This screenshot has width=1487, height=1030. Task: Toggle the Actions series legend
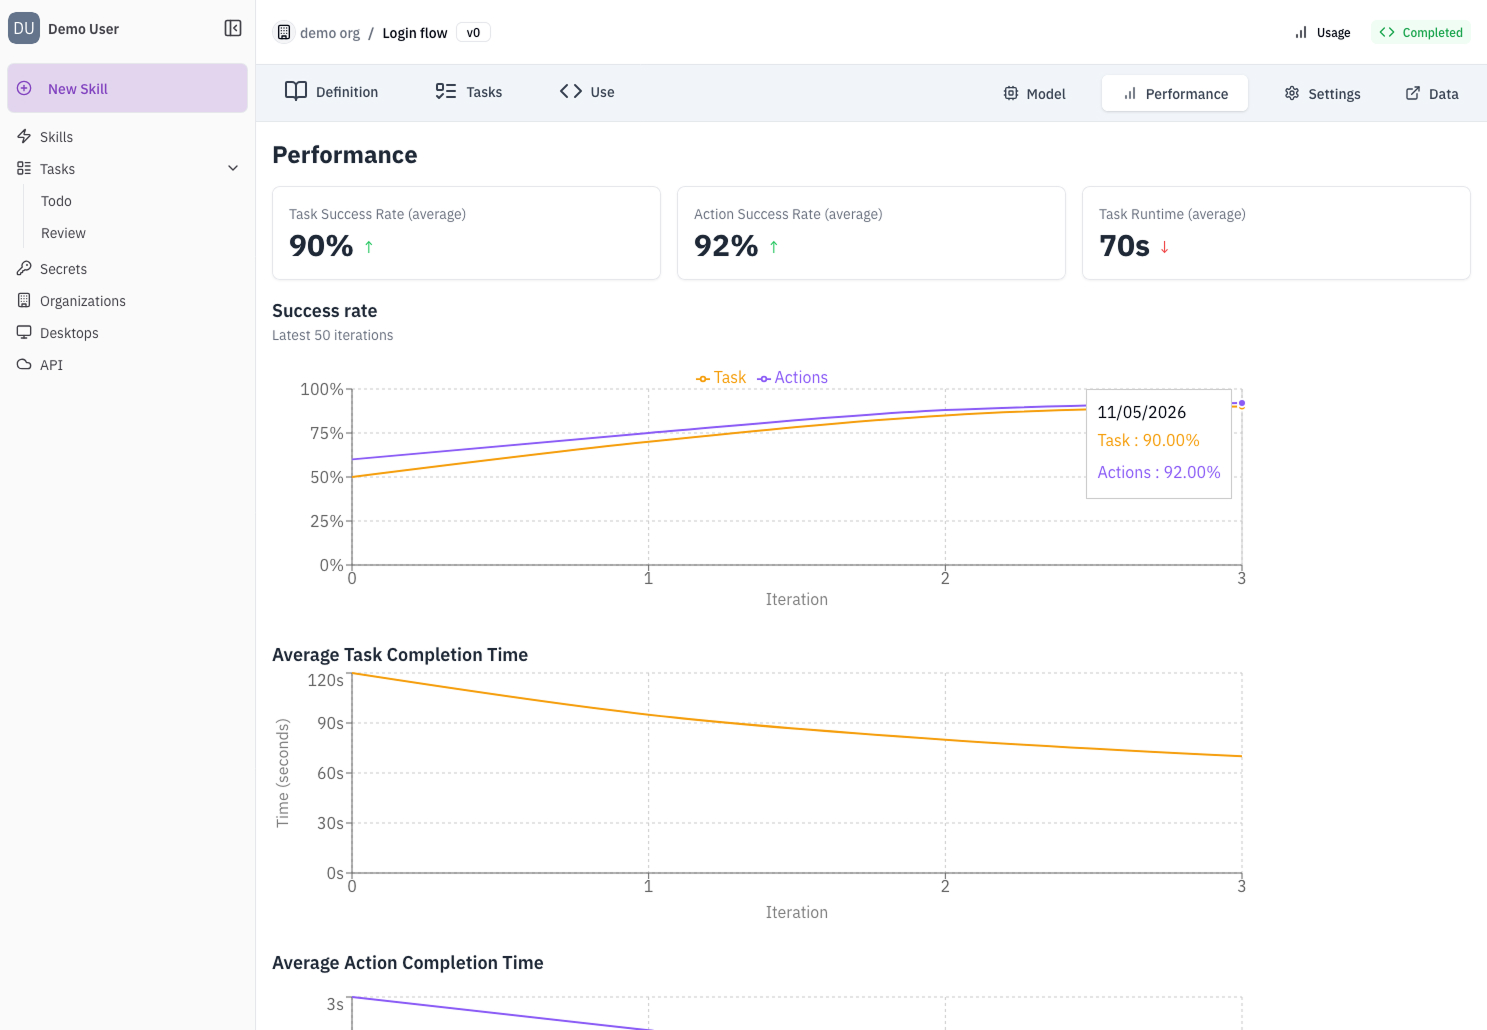(x=793, y=377)
